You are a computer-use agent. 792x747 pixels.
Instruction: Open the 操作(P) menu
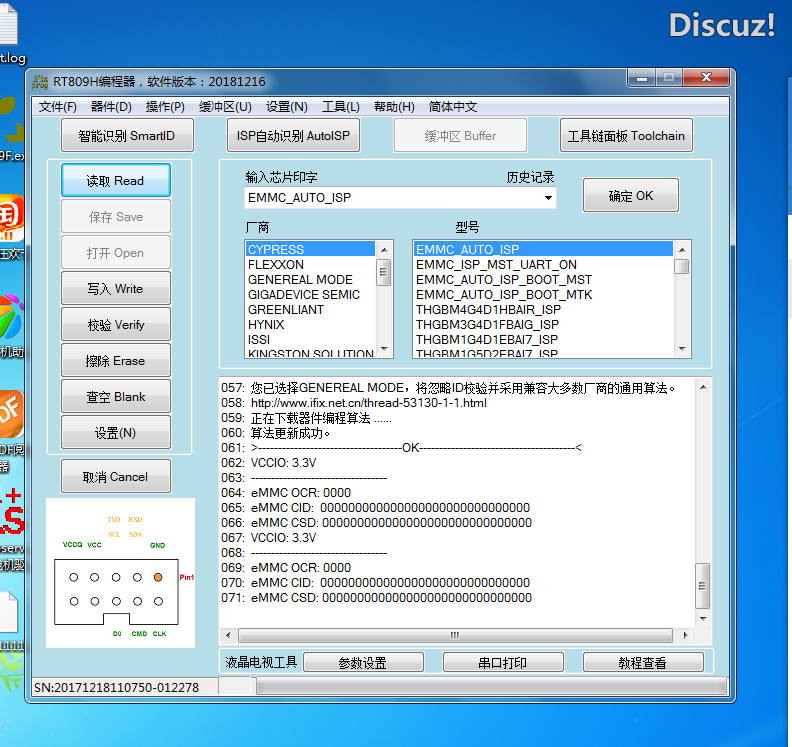165,107
